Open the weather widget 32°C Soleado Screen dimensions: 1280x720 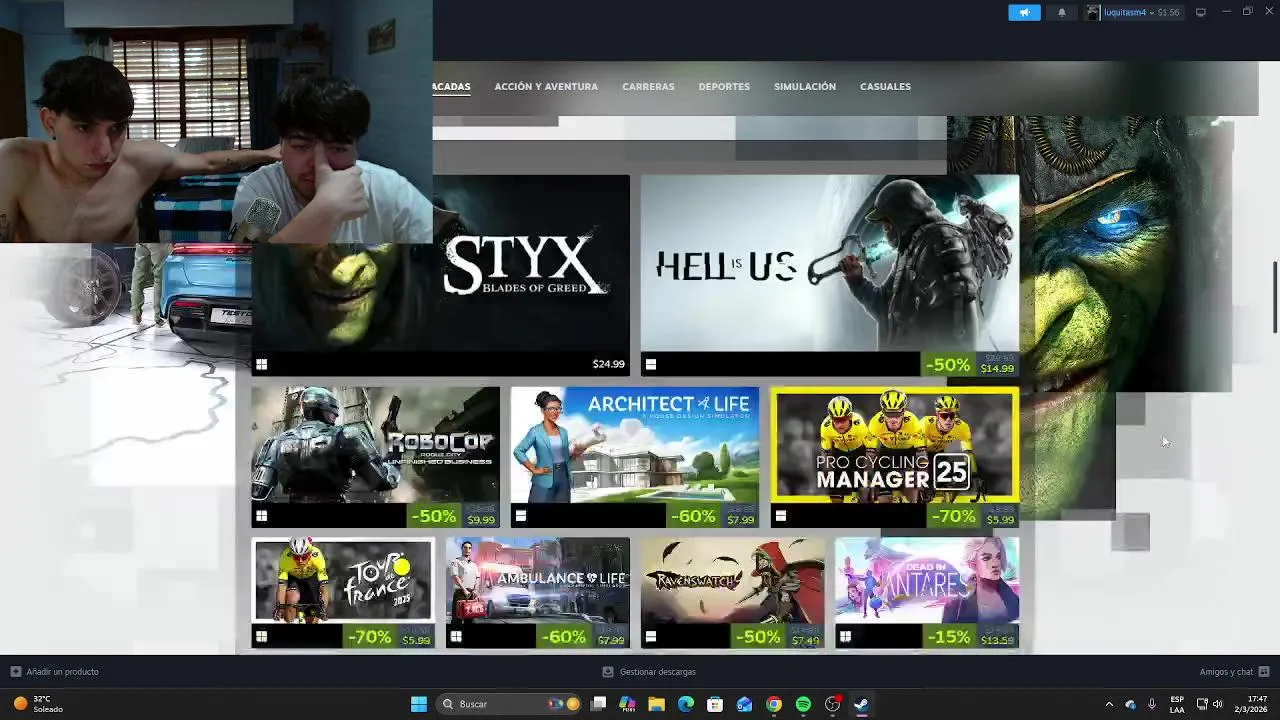coord(38,704)
